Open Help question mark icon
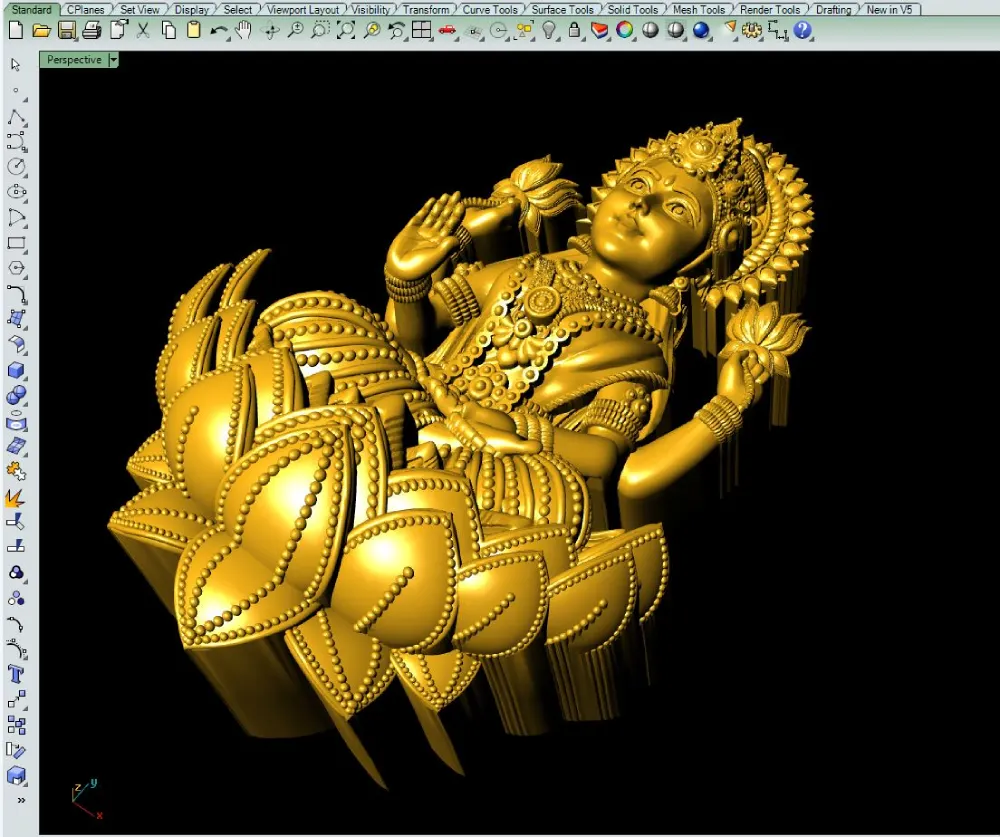The height and width of the screenshot is (837, 1000). [803, 30]
